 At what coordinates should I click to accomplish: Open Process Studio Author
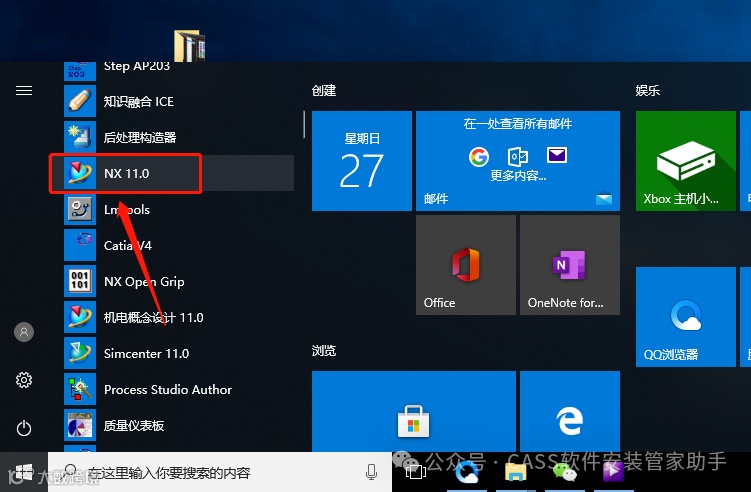(x=178, y=389)
